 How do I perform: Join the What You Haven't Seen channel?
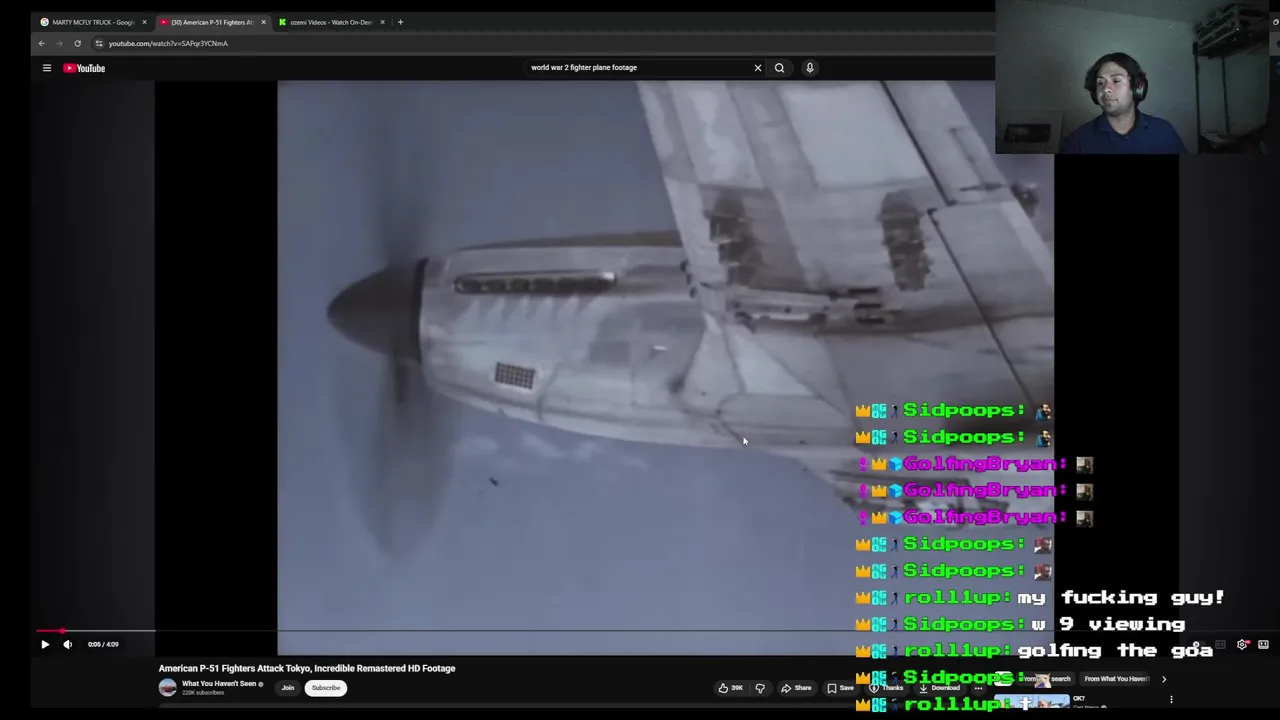[288, 688]
